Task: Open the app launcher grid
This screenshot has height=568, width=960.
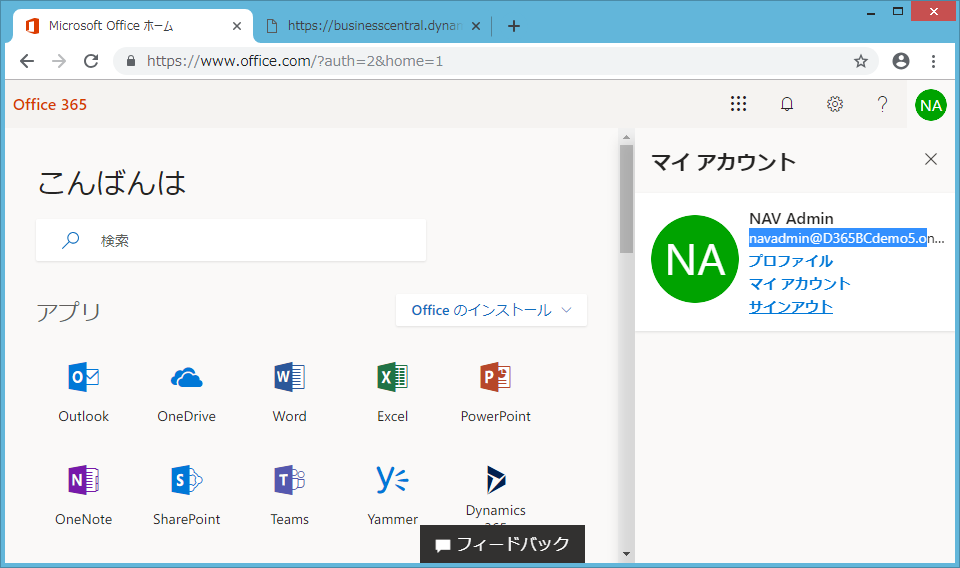Action: coord(738,104)
